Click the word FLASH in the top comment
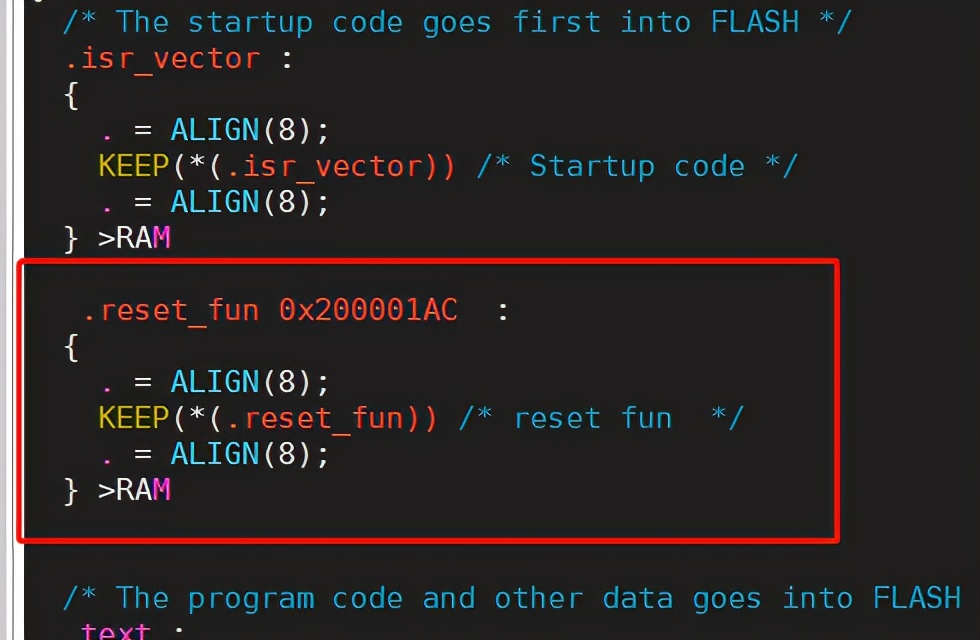The image size is (980, 640). click(x=755, y=21)
